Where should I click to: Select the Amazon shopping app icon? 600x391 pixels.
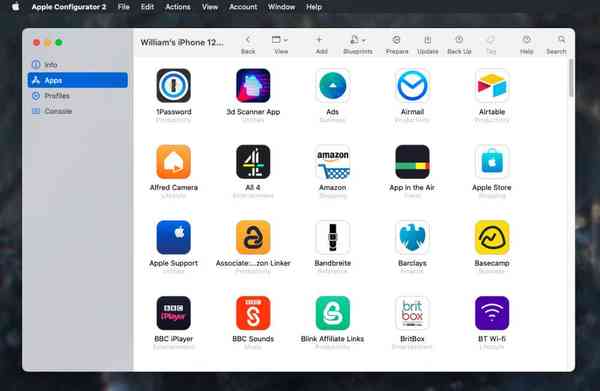pos(333,161)
